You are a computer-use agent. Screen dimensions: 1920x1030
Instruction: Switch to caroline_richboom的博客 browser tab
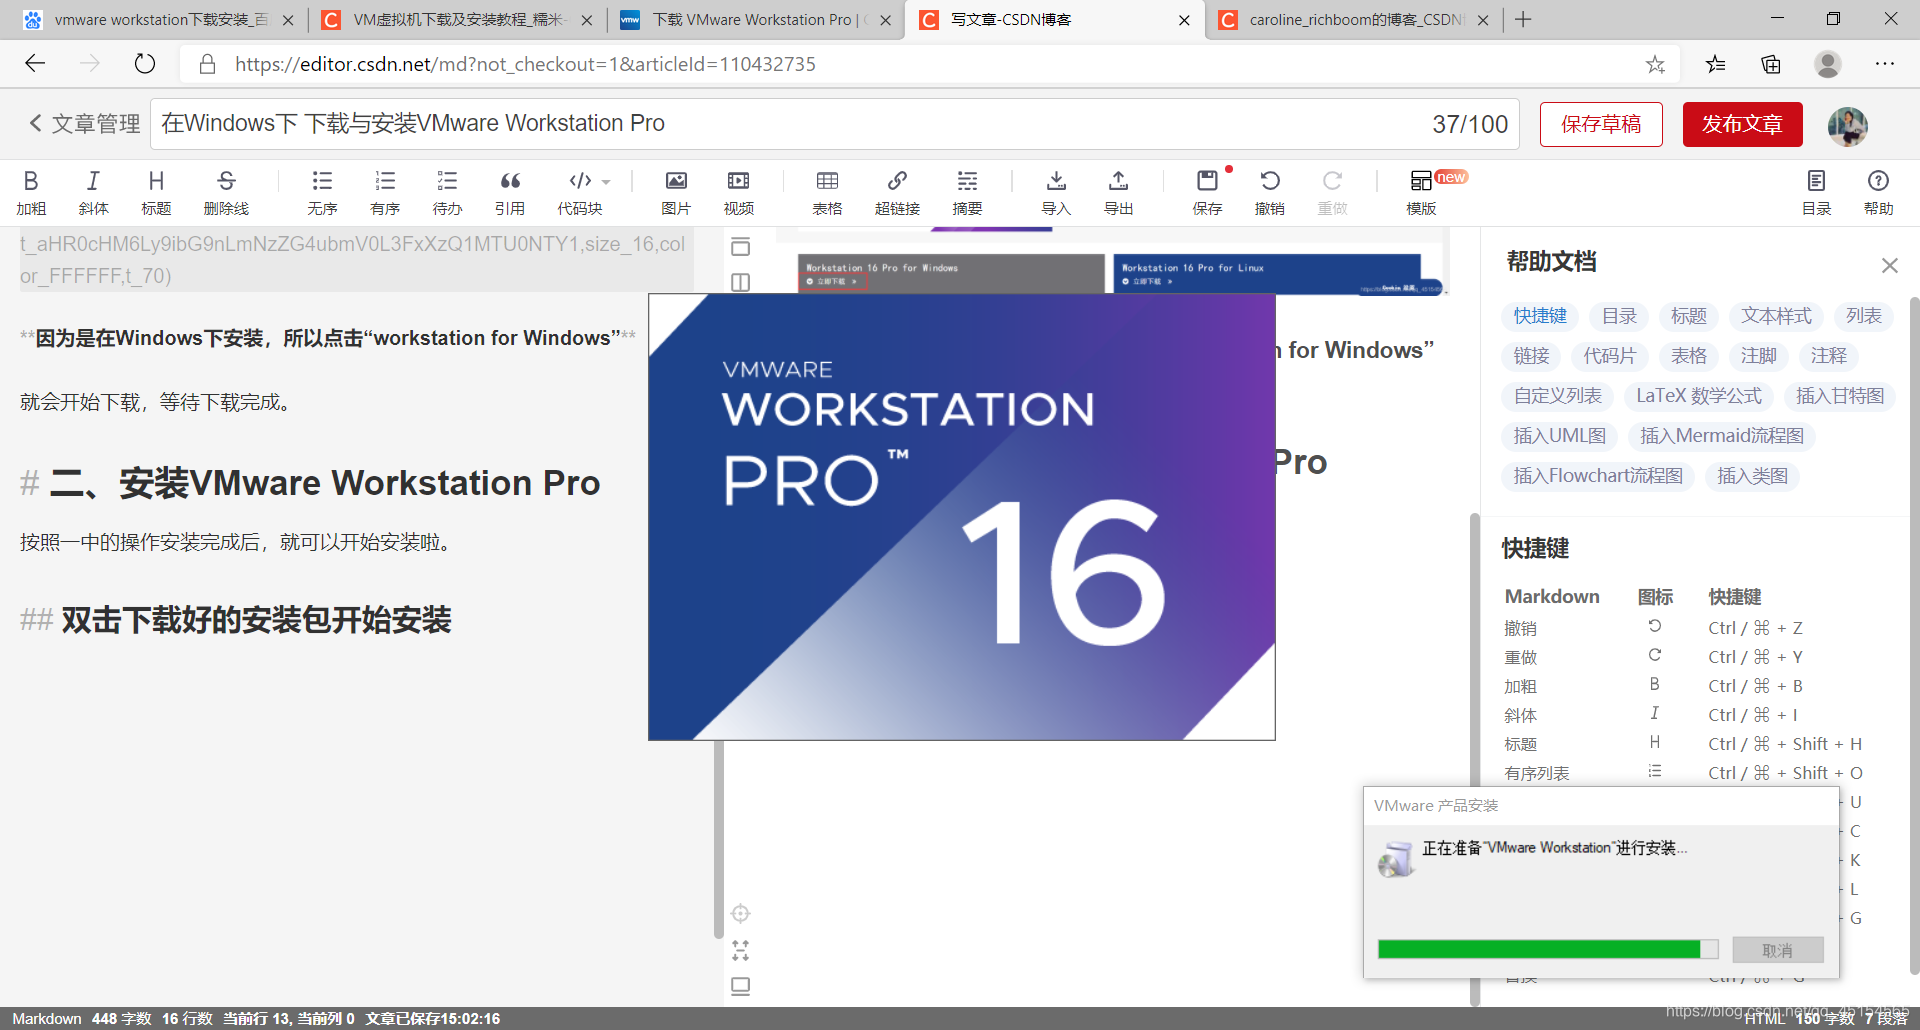[1352, 20]
